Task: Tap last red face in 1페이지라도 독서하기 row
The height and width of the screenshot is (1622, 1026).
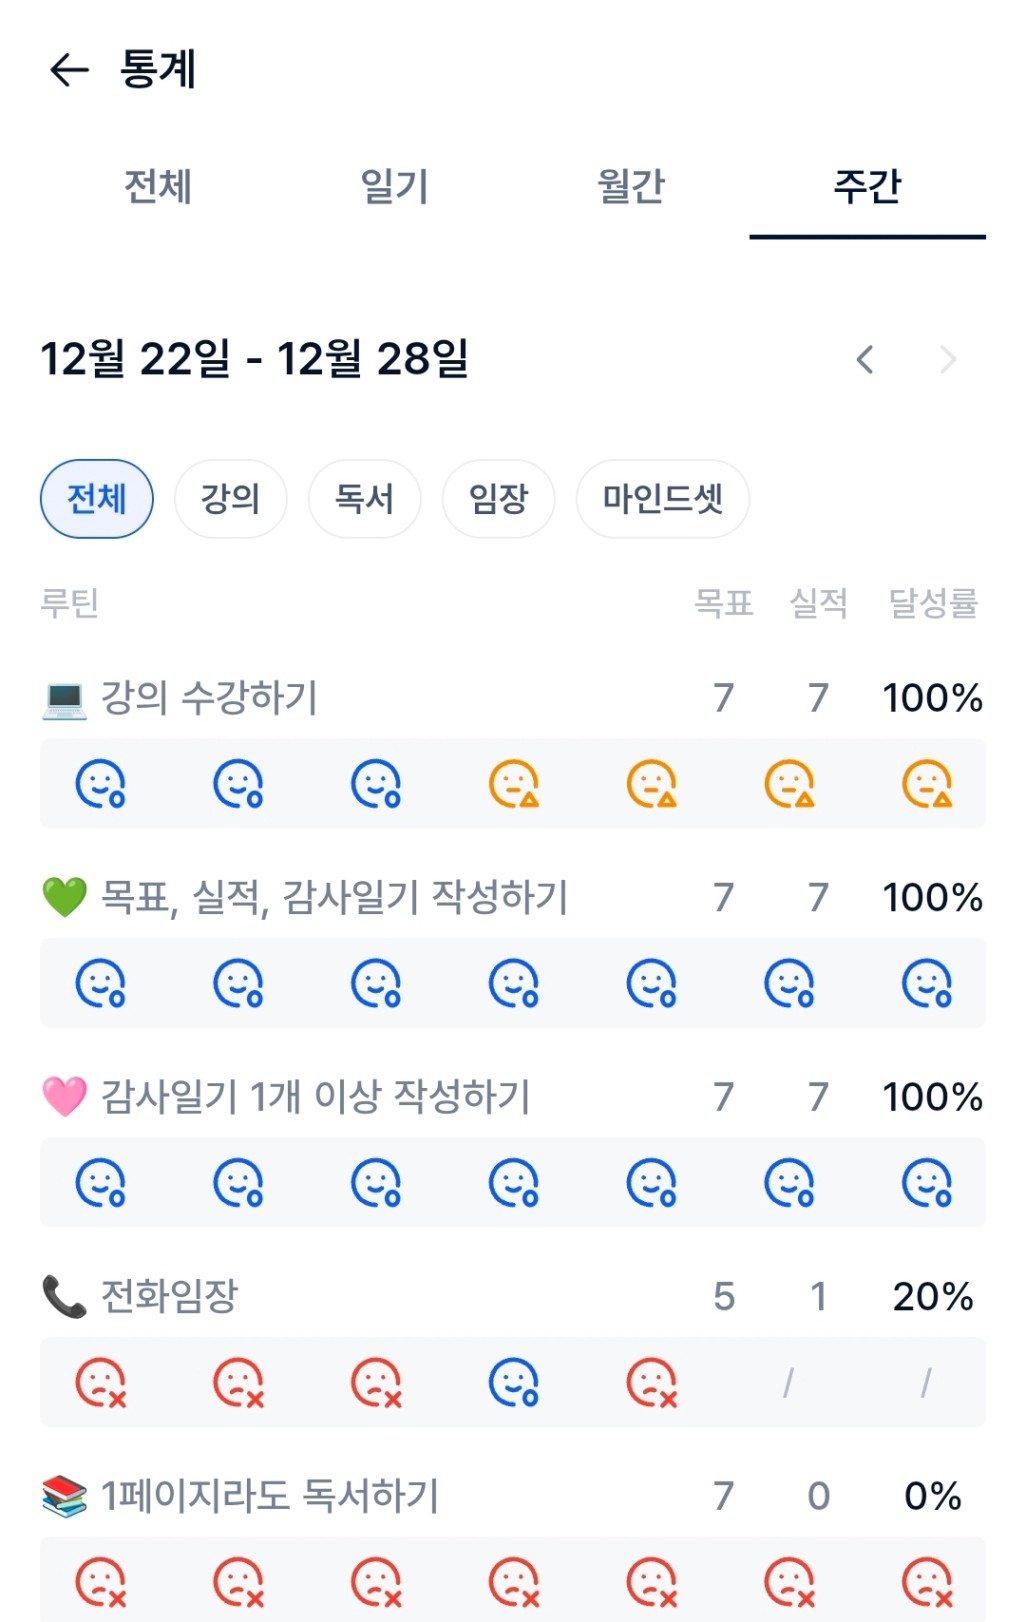Action: (x=927, y=1582)
